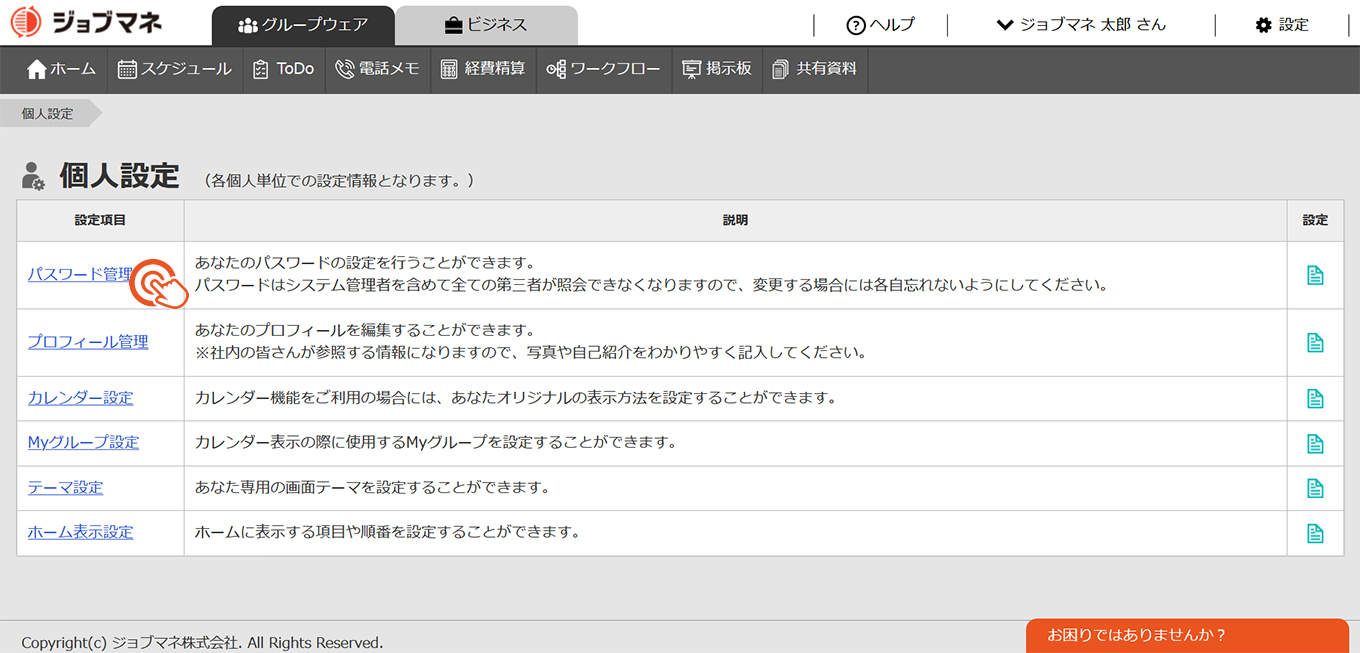Click the document icon in the カレンダー設定 row
Screen dimensions: 1360x653
pos(1315,399)
